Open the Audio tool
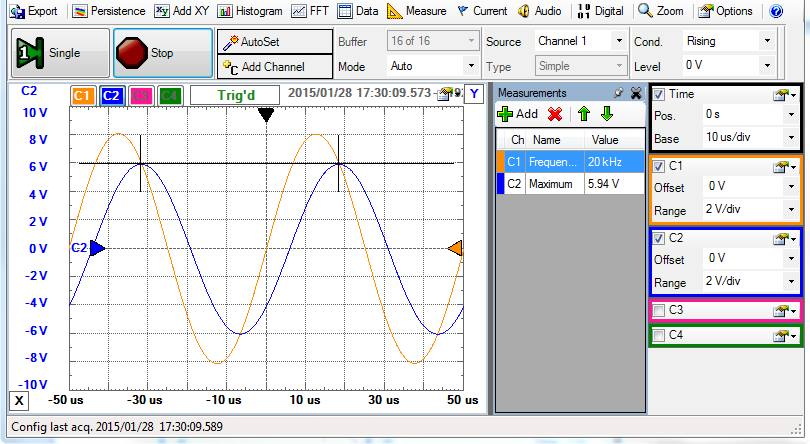810x444 pixels. point(539,11)
